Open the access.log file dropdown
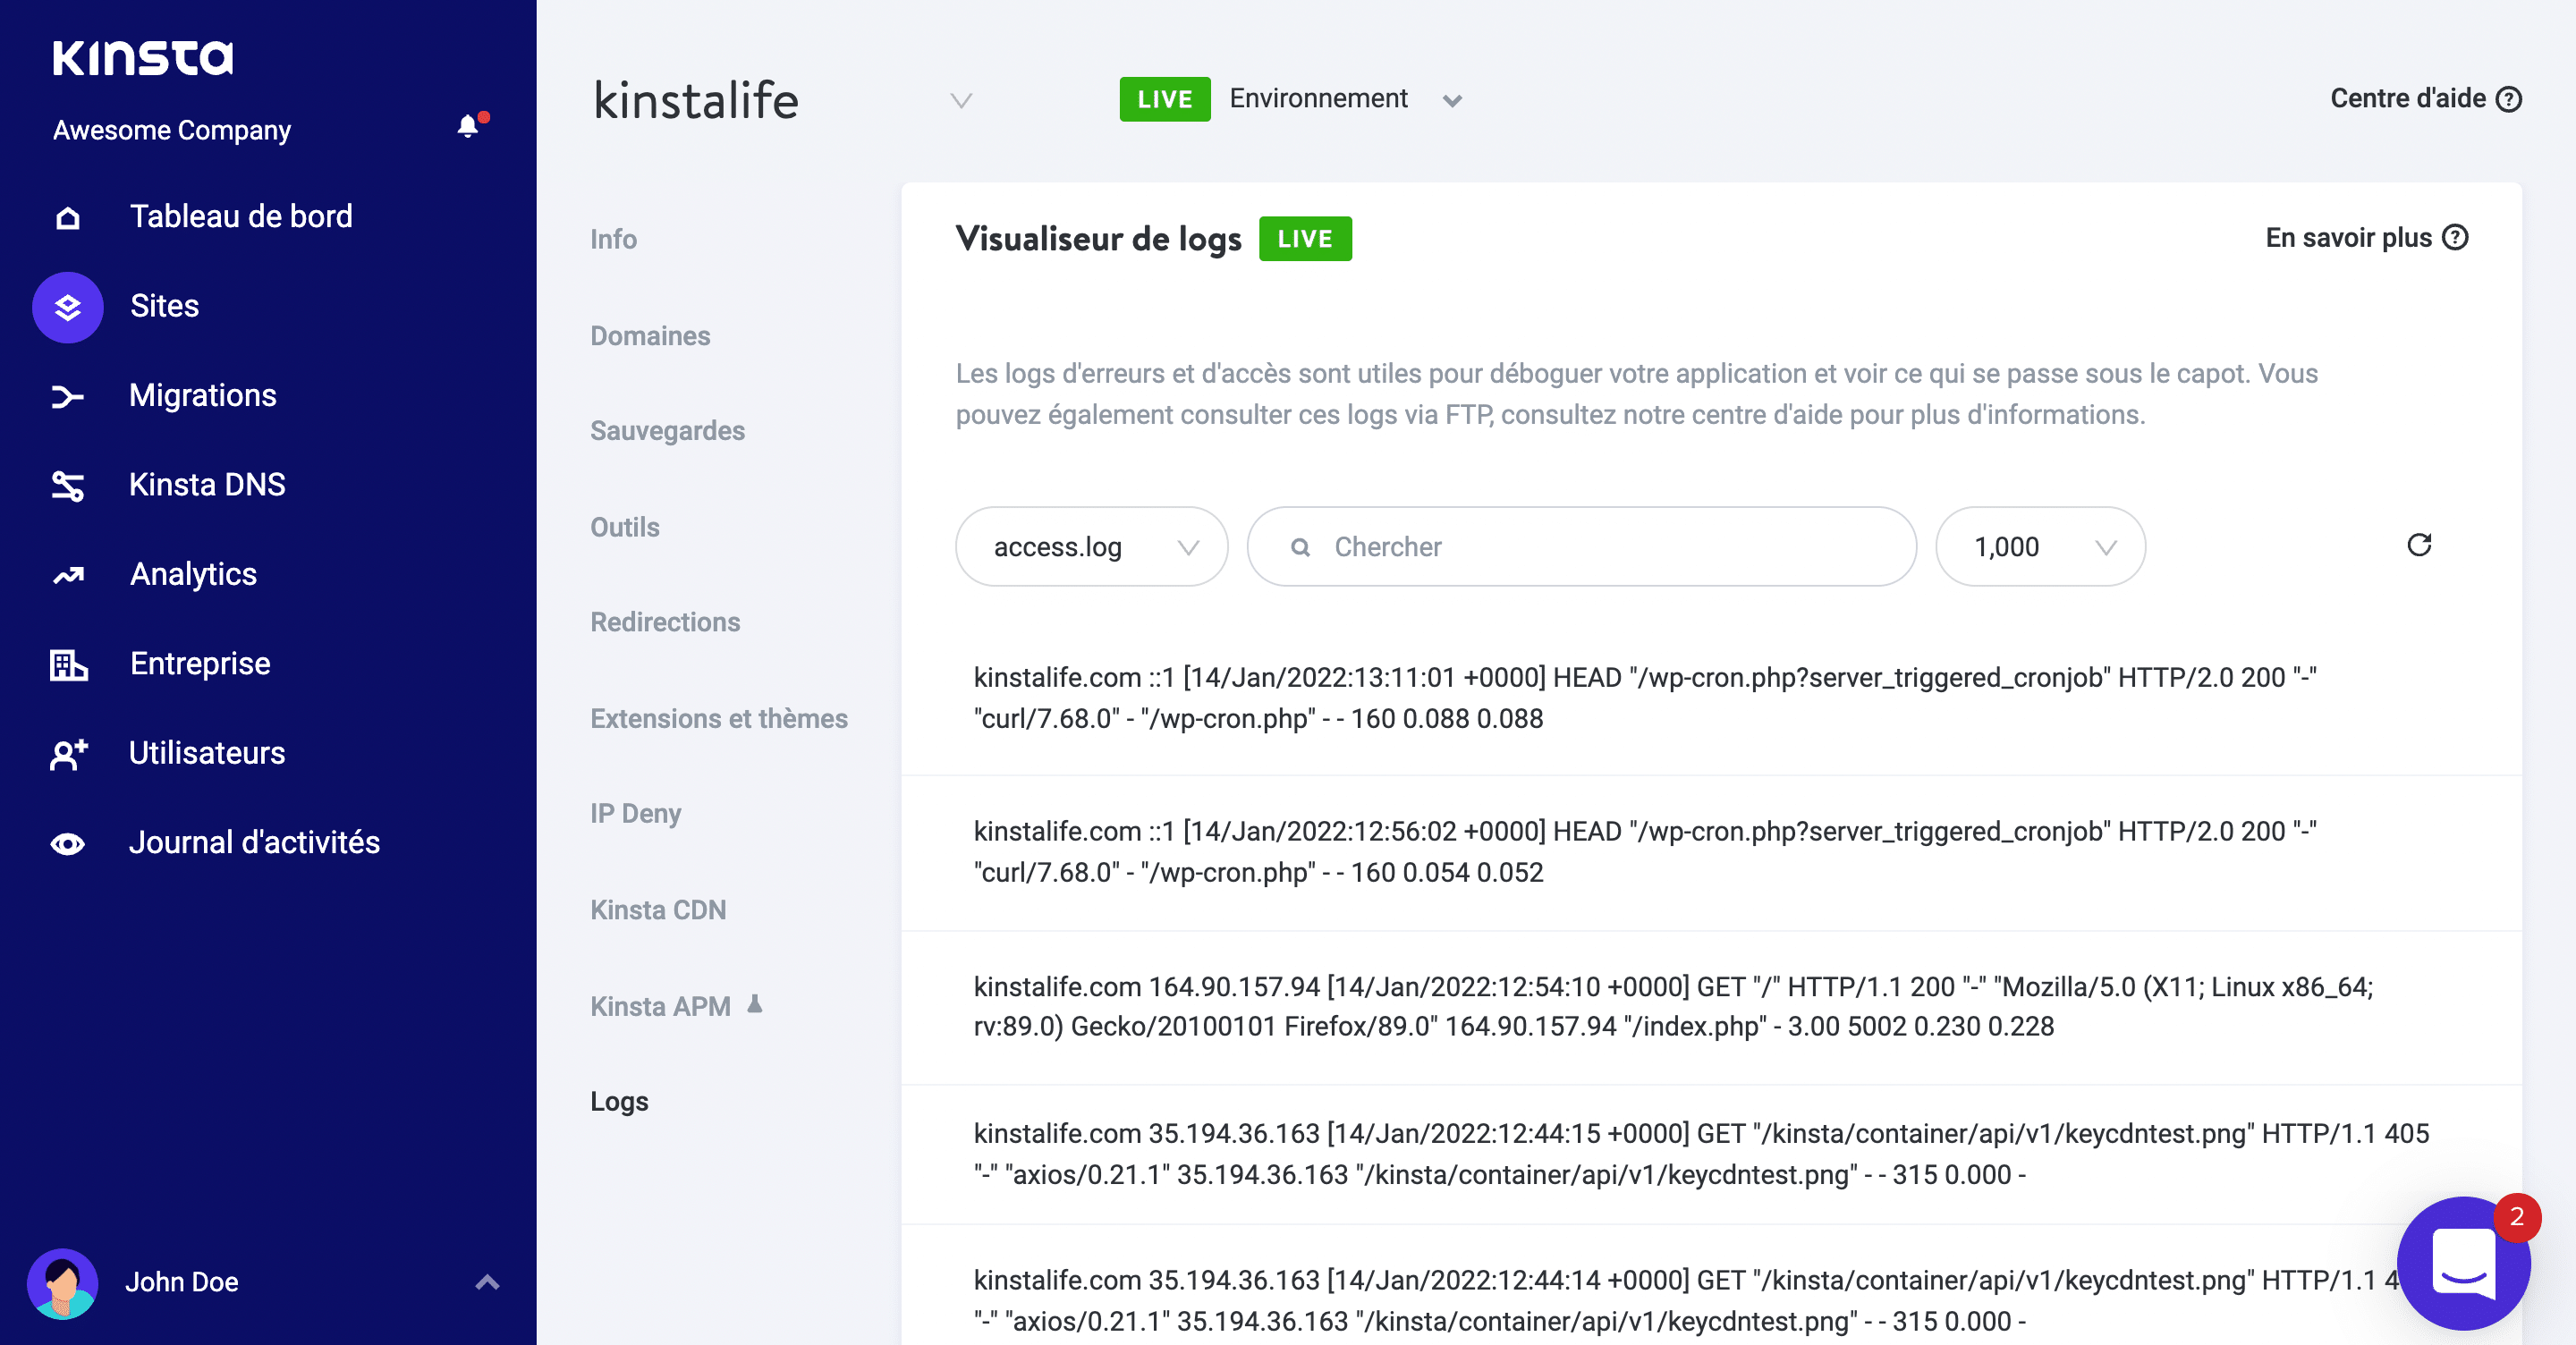This screenshot has width=2576, height=1345. tap(1091, 547)
